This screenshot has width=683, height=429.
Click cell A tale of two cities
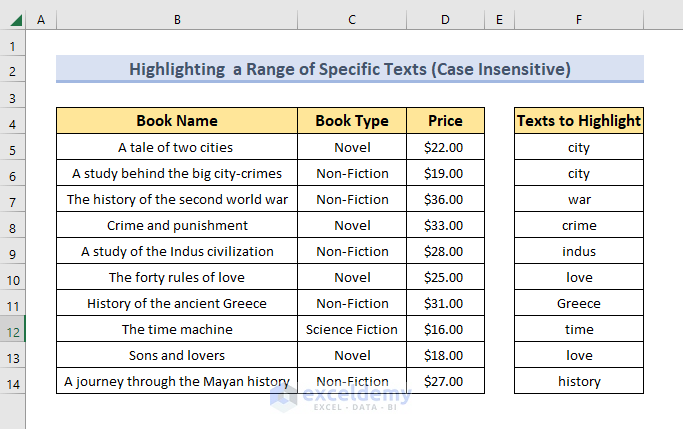[177, 147]
